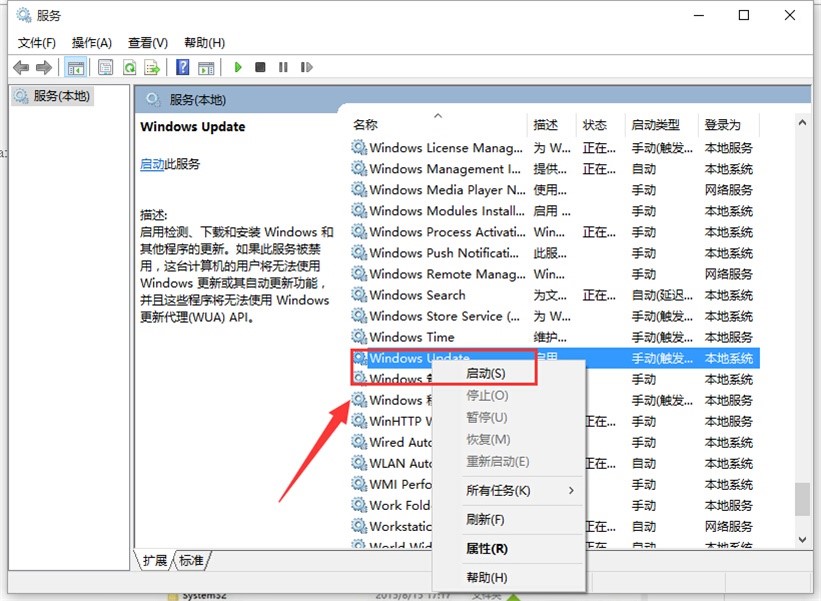Stop the service with the black square icon

tap(260, 67)
